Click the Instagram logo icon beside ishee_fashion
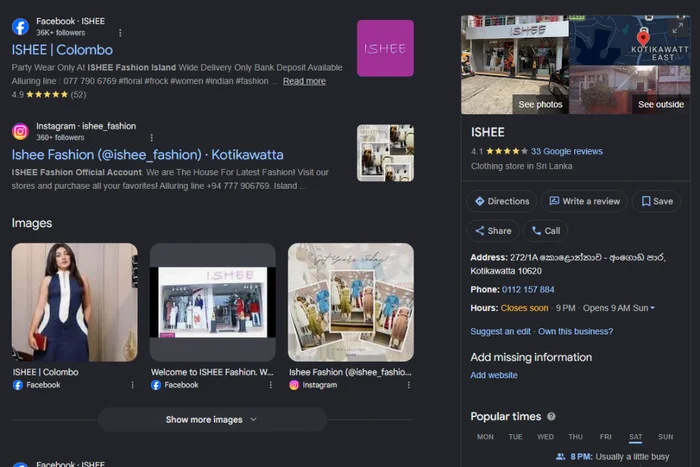Image resolution: width=700 pixels, height=467 pixels. (x=20, y=132)
